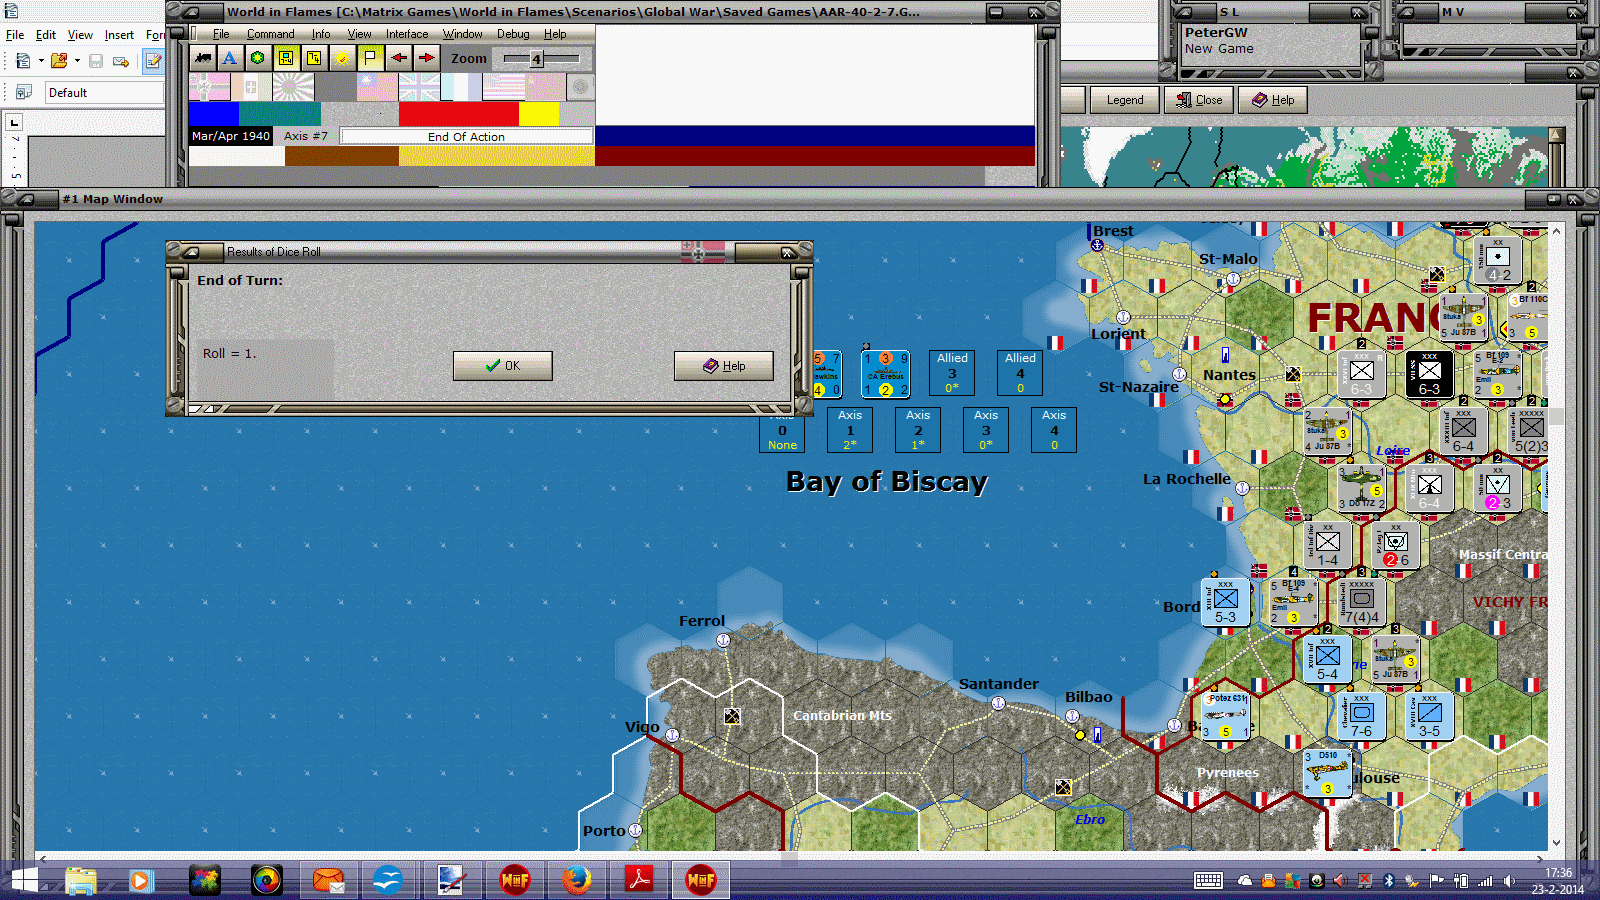This screenshot has width=1600, height=900.
Task: Open the Interface menu
Action: pos(407,34)
